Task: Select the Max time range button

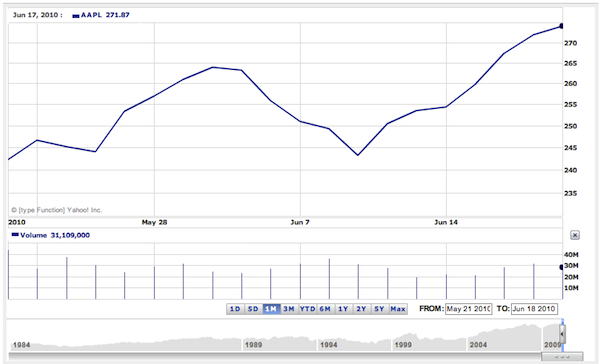Action: (x=398, y=309)
